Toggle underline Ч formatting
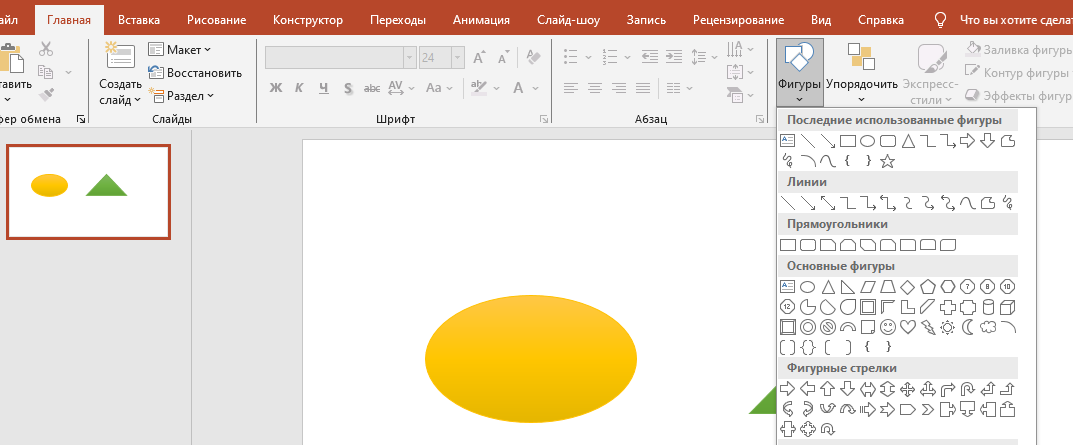 coord(324,88)
